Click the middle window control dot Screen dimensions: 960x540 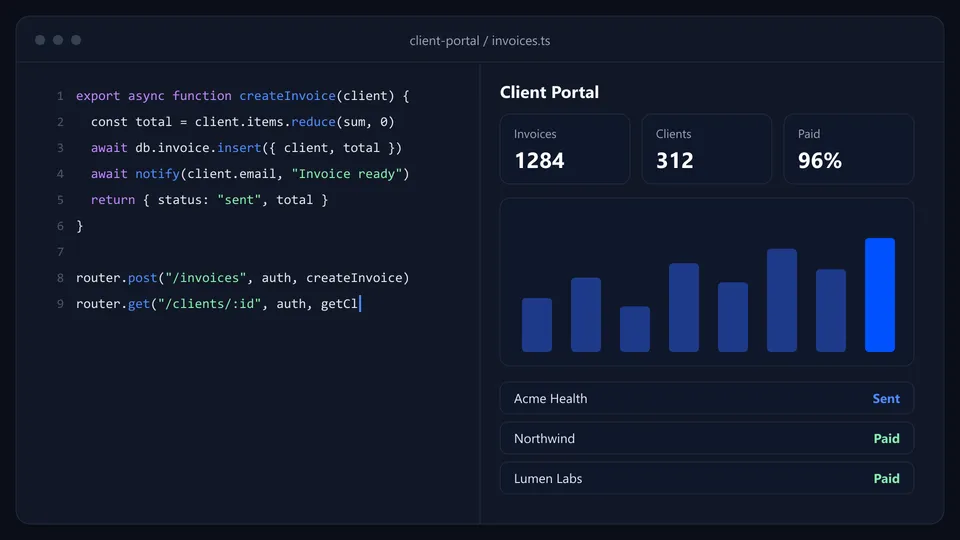58,40
